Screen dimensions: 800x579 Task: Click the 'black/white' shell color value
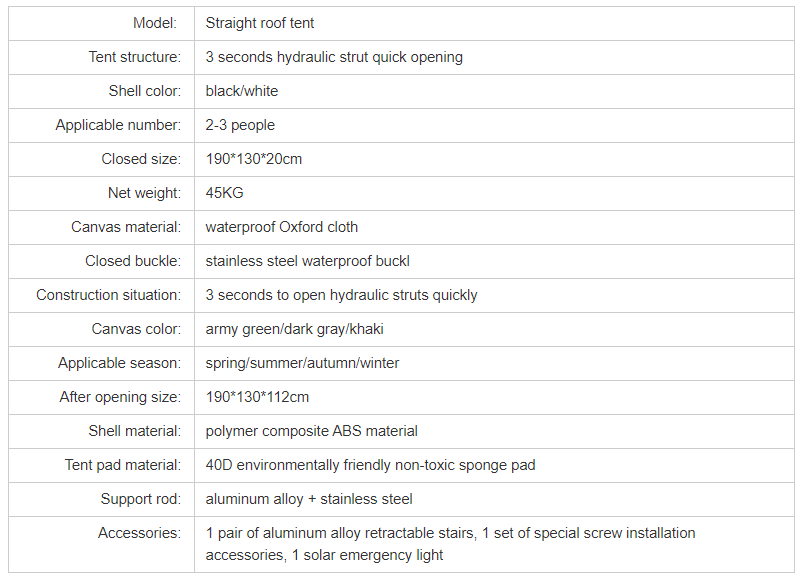242,91
